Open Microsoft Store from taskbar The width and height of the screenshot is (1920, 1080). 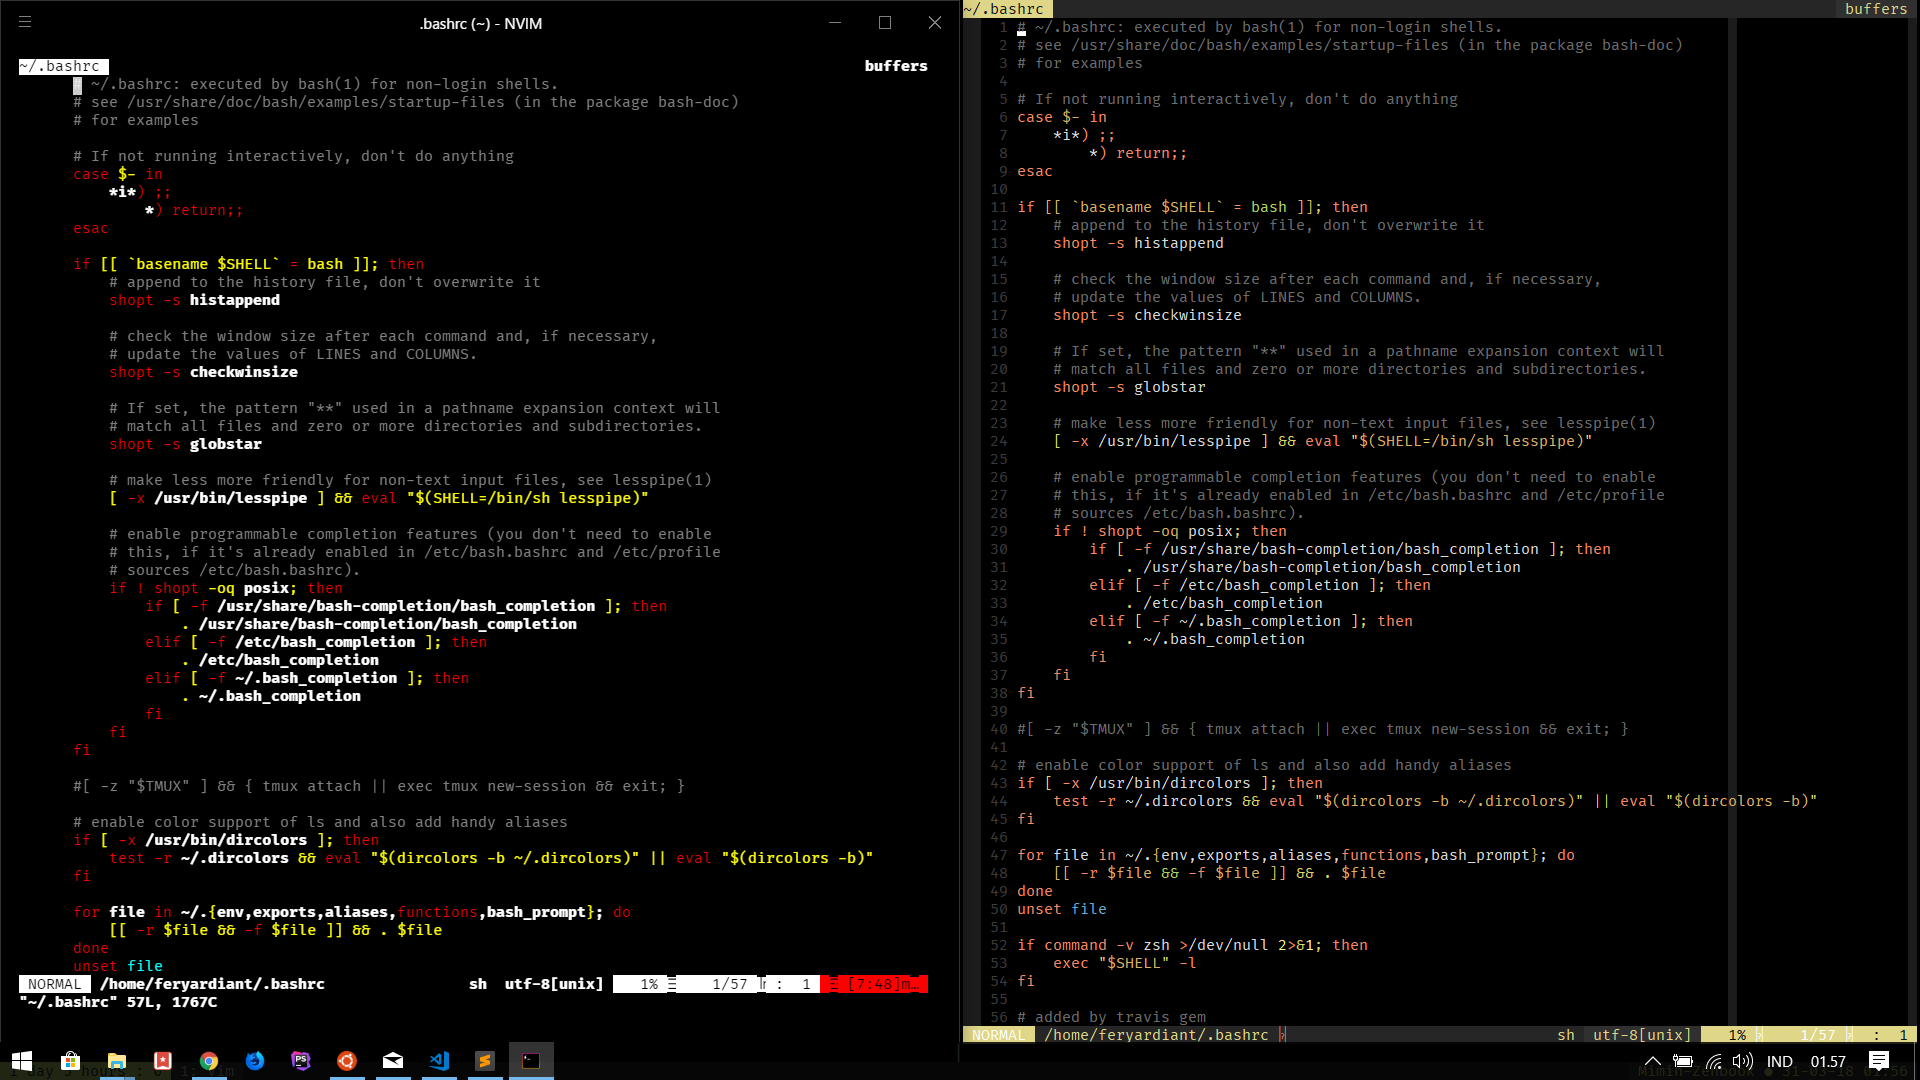[x=70, y=1061]
